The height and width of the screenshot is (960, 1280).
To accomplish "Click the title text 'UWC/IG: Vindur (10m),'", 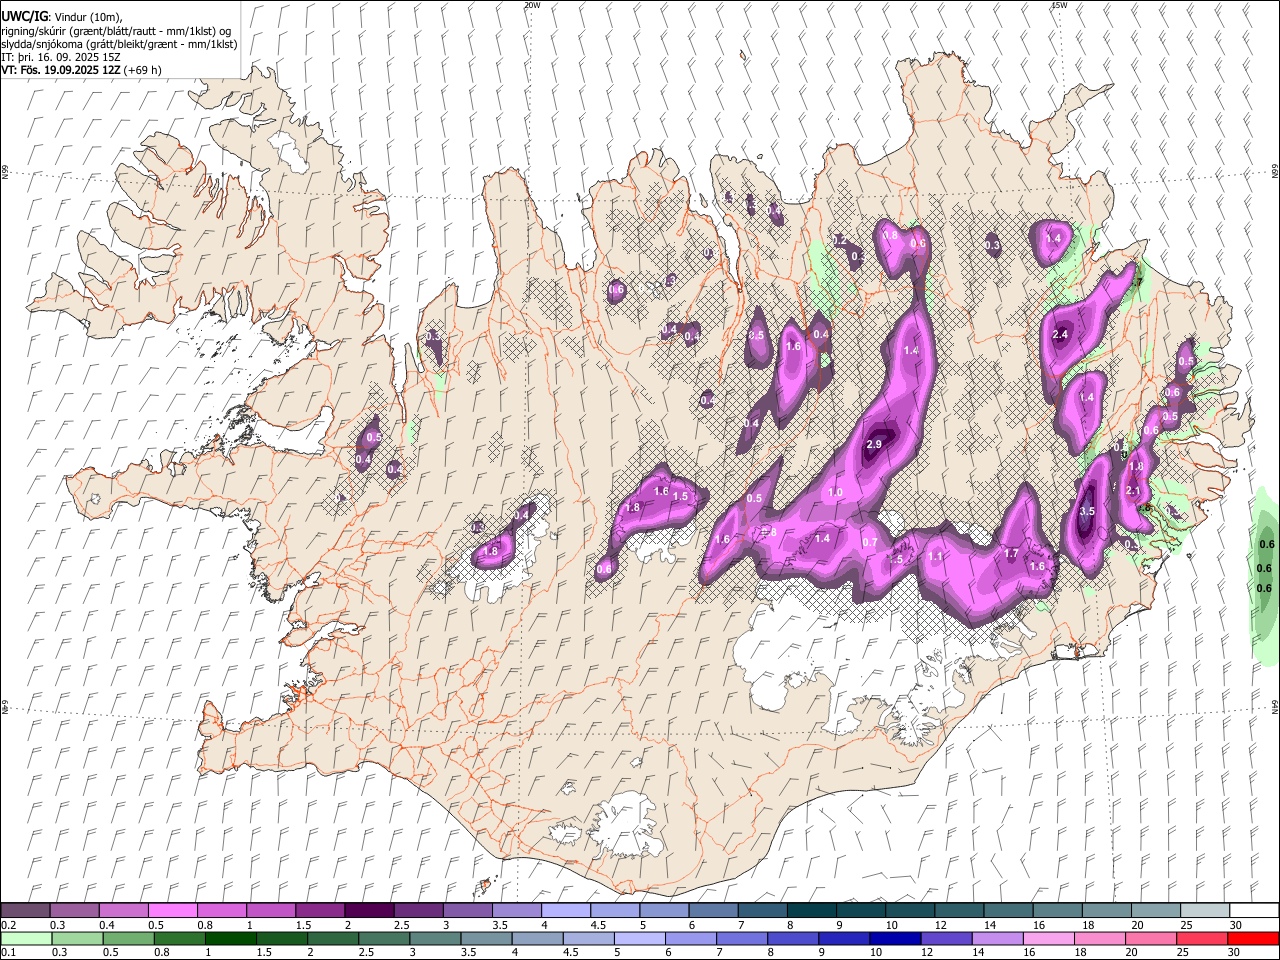I will coord(62,17).
